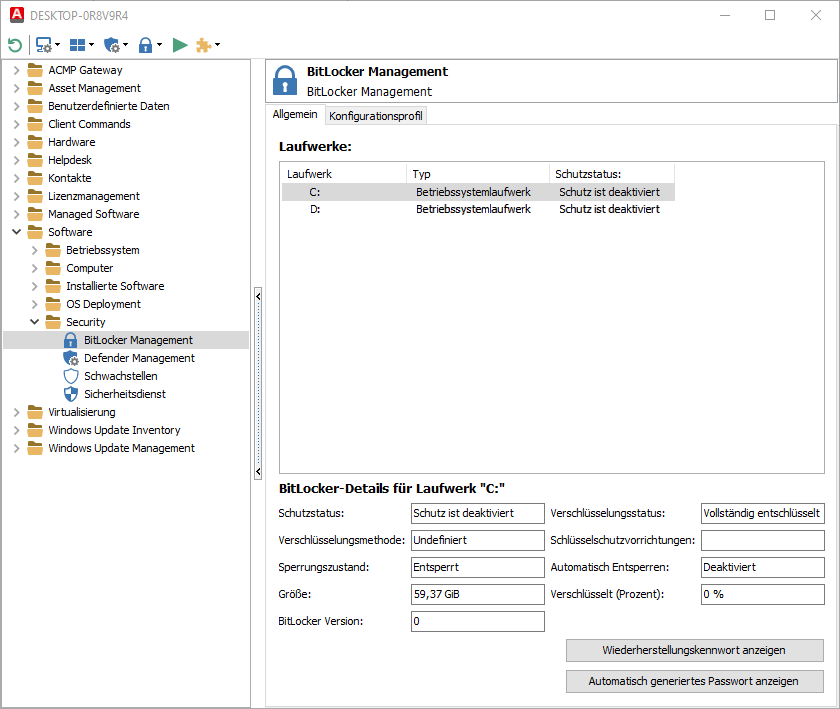Open the dropdown arrow beside the padlock icon
Viewport: 840px width, 709px height.
click(x=158, y=45)
